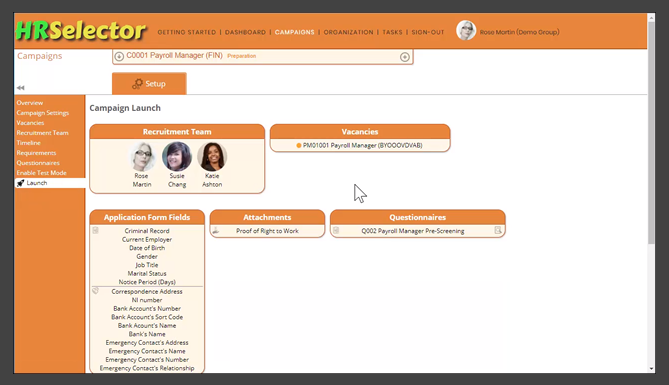Open Q002 Payroll Manager Pre-Screening
The width and height of the screenshot is (669, 385).
(x=413, y=231)
